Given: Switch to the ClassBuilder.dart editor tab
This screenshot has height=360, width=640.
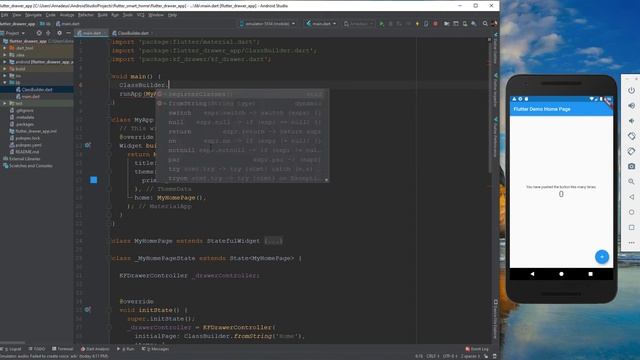Looking at the screenshot, I should tap(133, 33).
